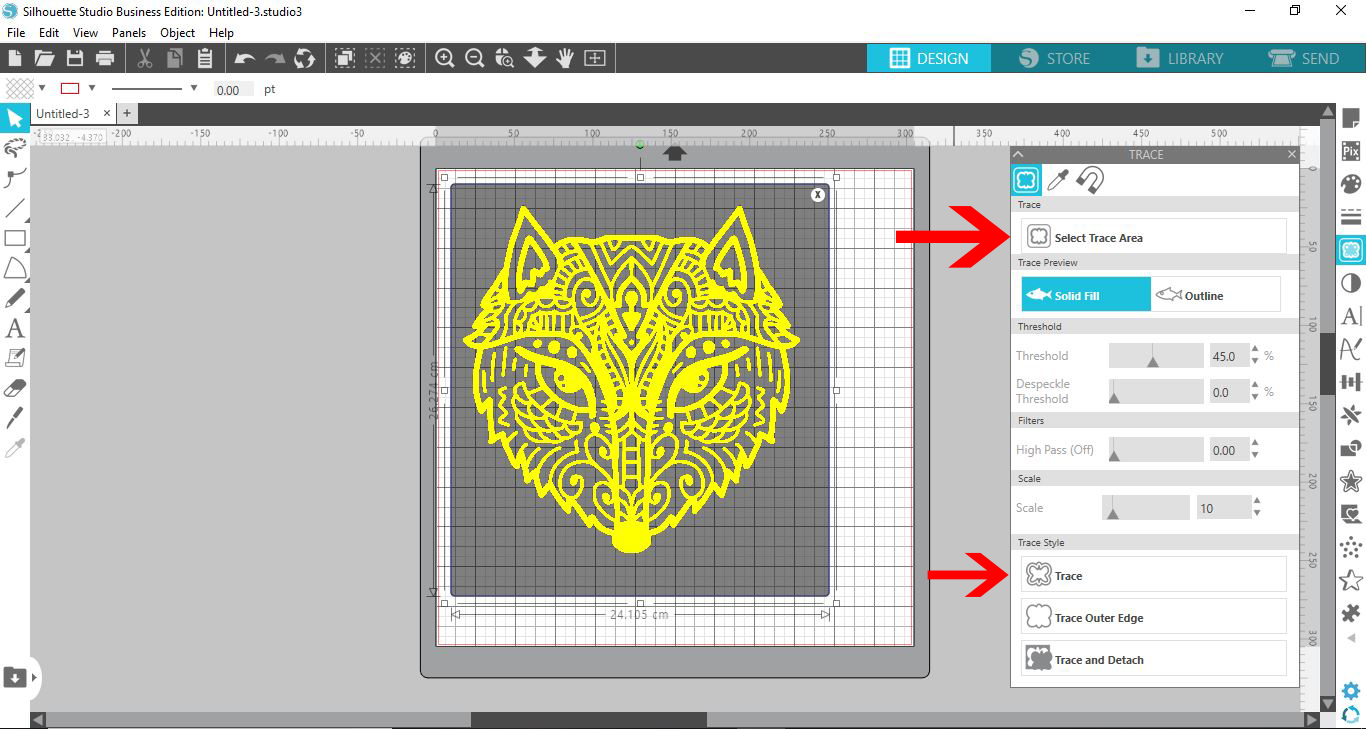Increase the Threshold value with up arrow
1366x729 pixels.
click(x=1256, y=350)
